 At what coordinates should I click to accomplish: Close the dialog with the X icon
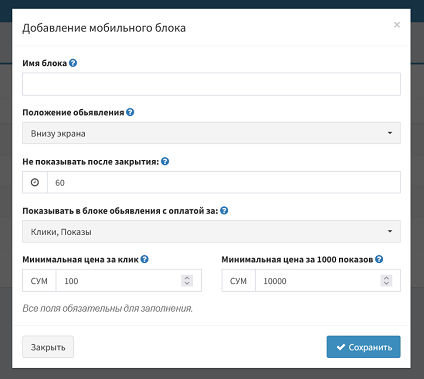[x=397, y=25]
